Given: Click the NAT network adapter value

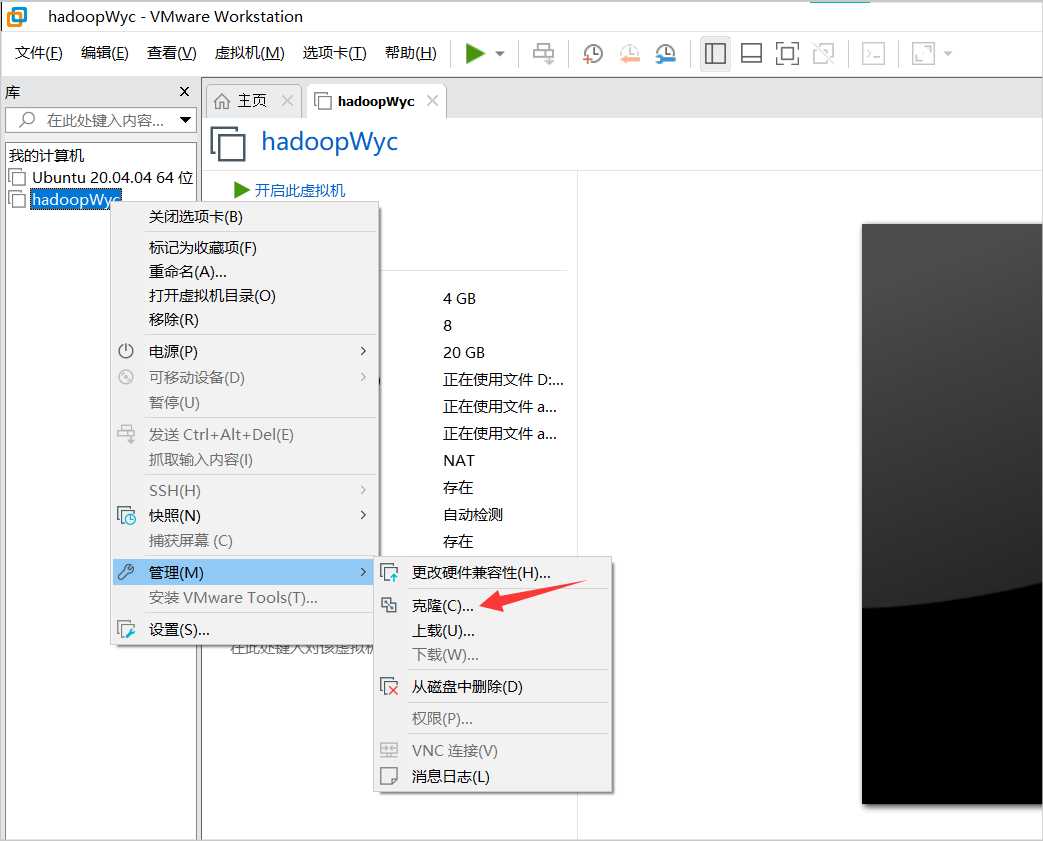Looking at the screenshot, I should [x=459, y=460].
